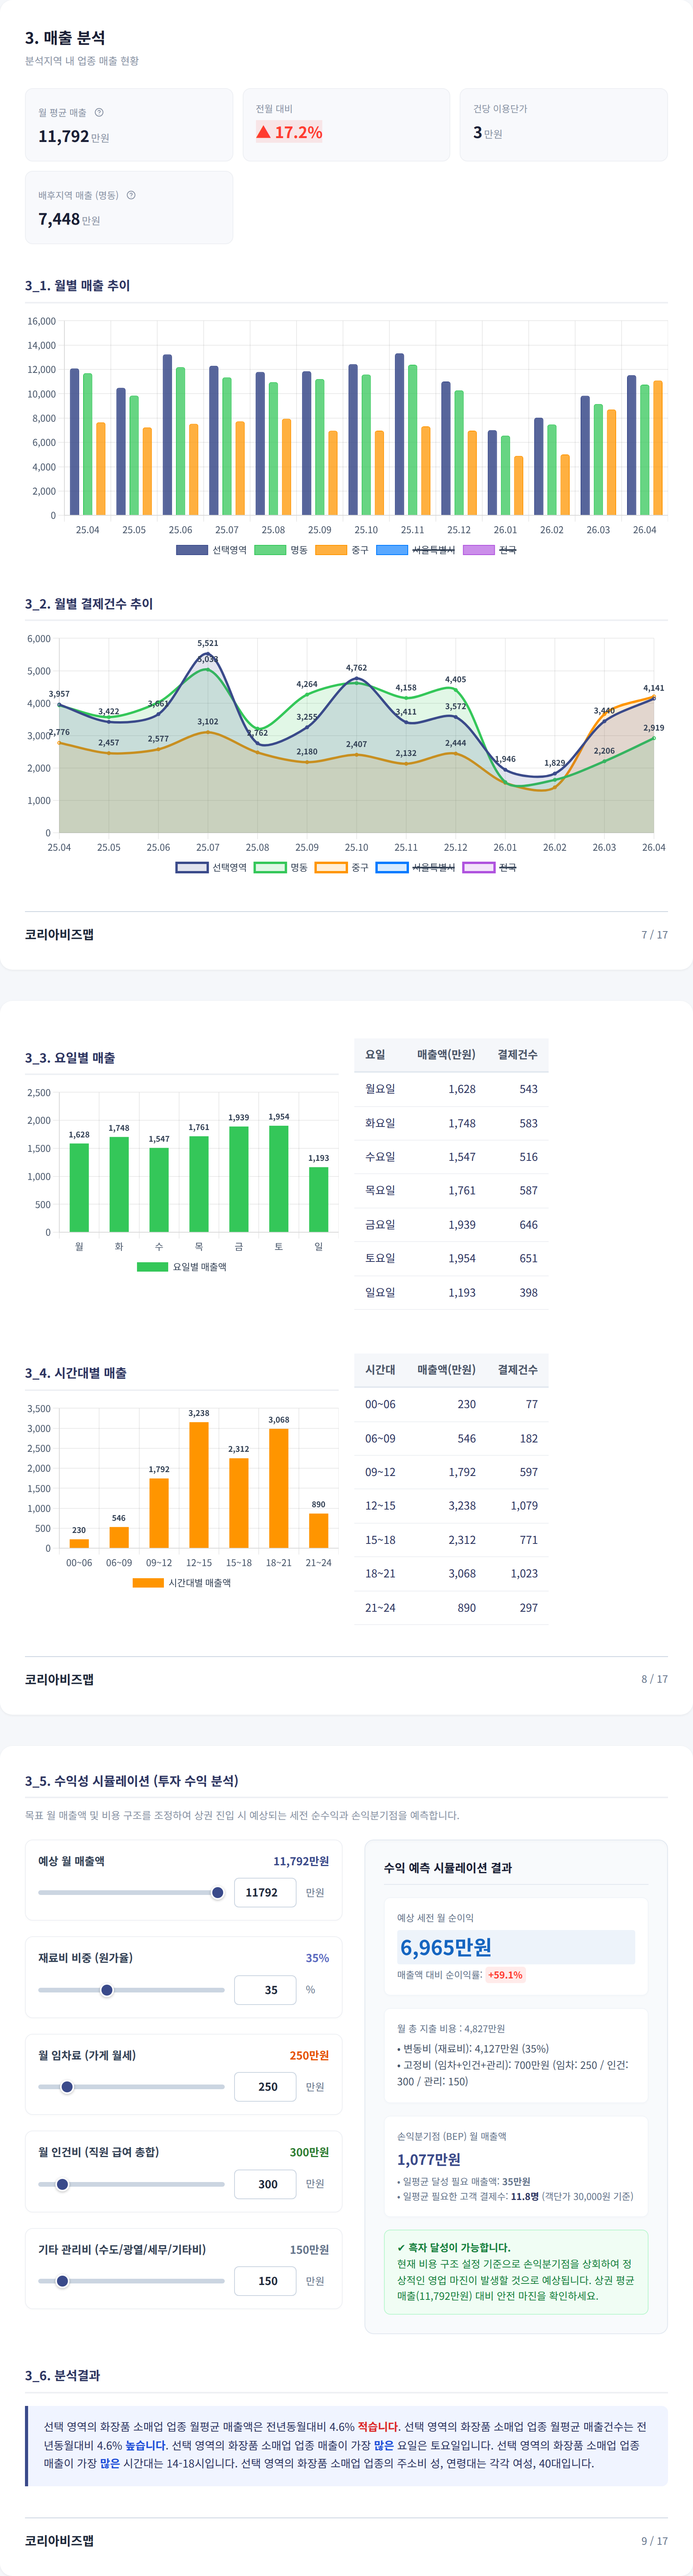The width and height of the screenshot is (693, 2576).
Task: Select the 화요일 row in weekday table
Action: [451, 1123]
